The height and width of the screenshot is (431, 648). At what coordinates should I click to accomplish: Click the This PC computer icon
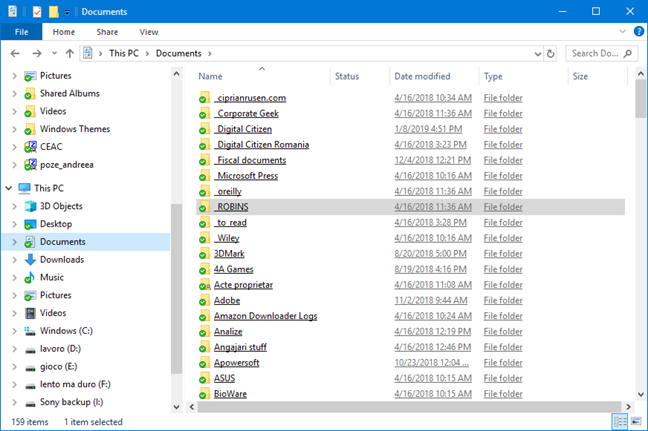click(24, 188)
